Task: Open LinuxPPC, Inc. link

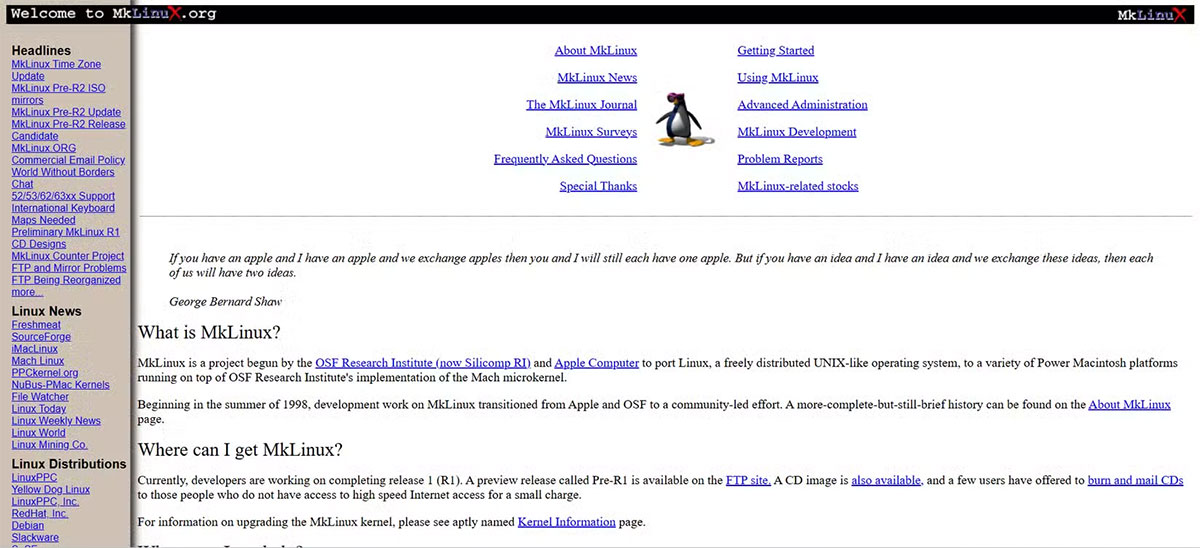Action: [x=45, y=502]
